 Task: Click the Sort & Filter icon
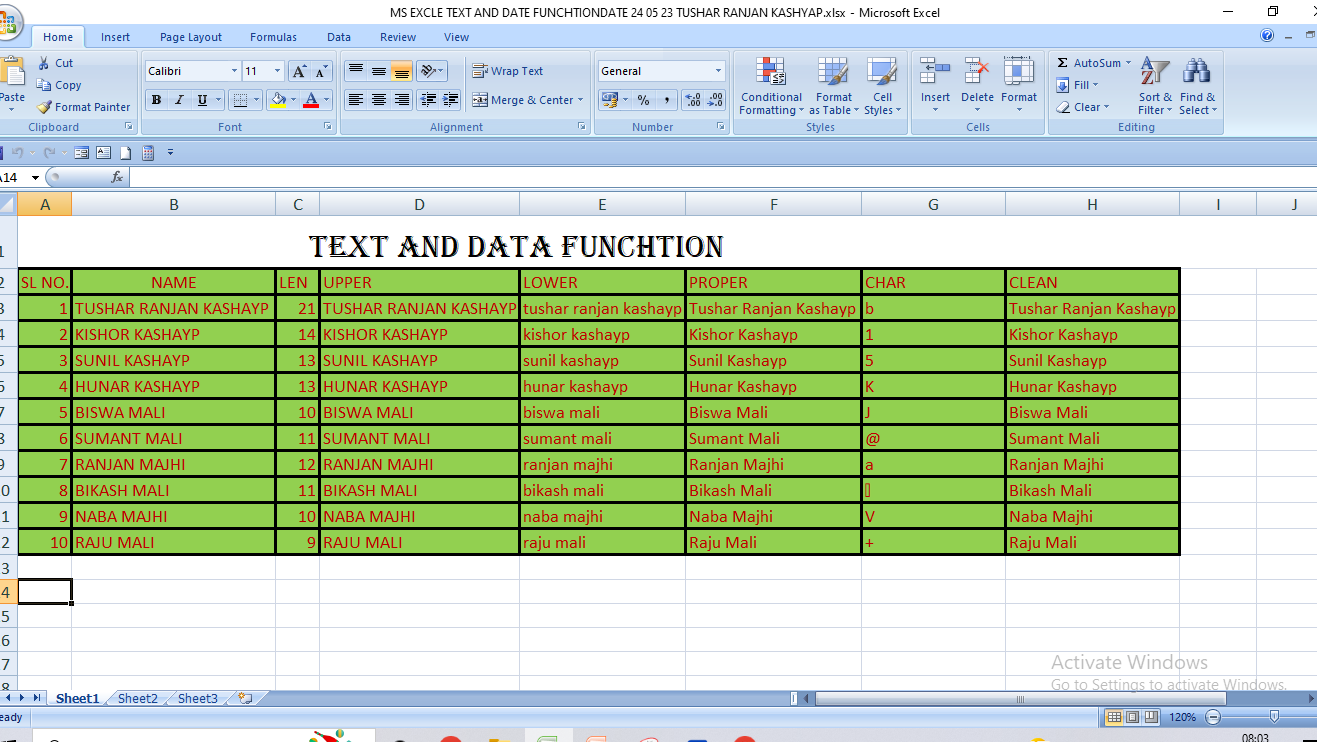(1155, 86)
